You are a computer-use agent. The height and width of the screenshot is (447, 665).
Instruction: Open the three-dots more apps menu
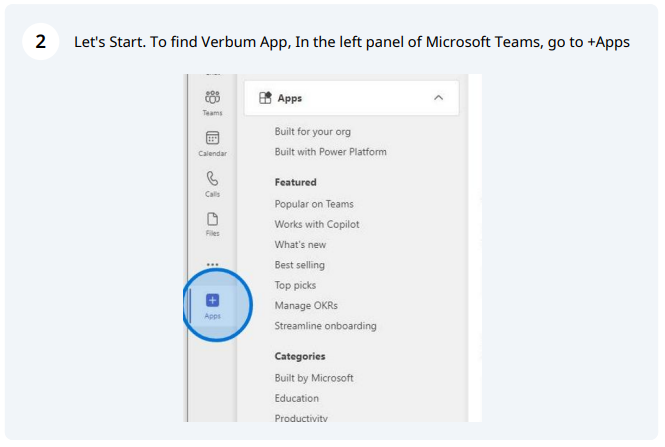click(x=212, y=264)
